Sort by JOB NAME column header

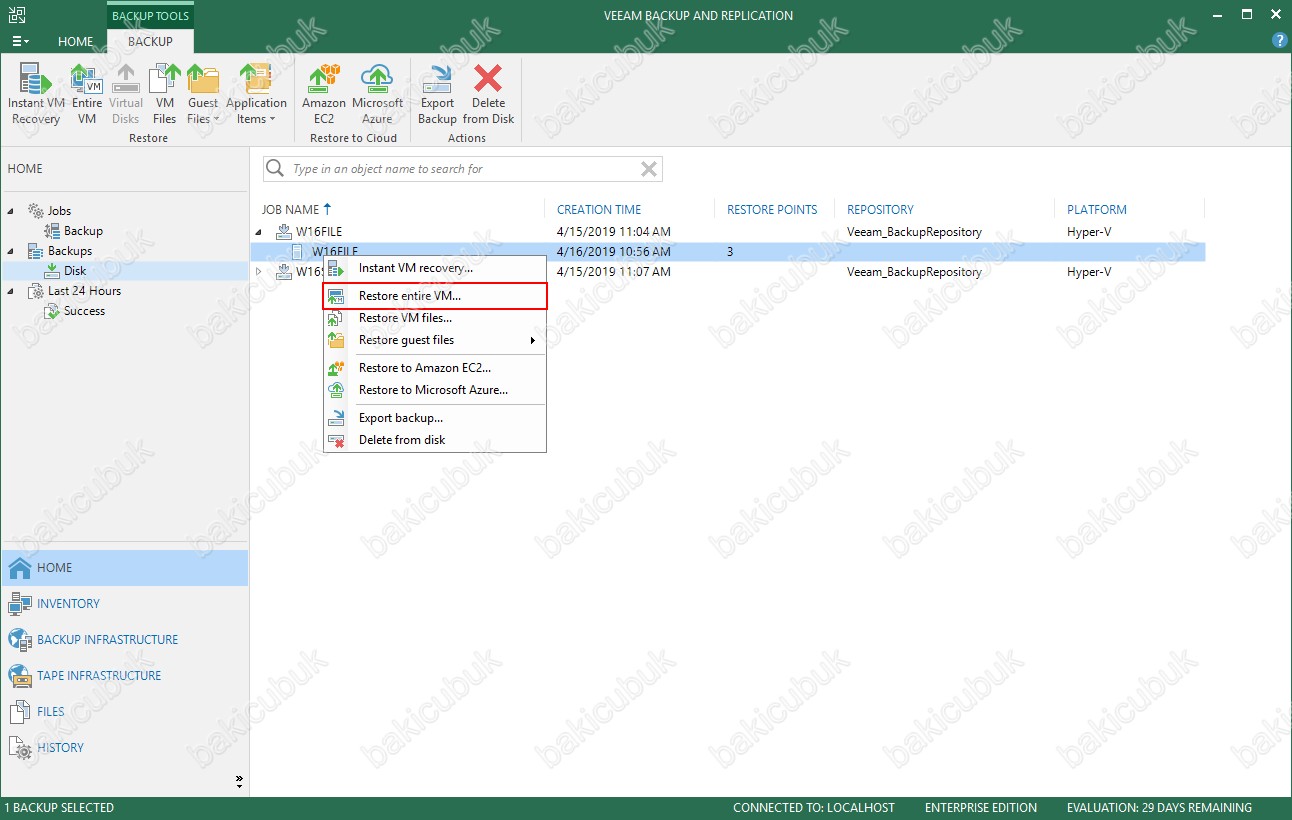297,210
